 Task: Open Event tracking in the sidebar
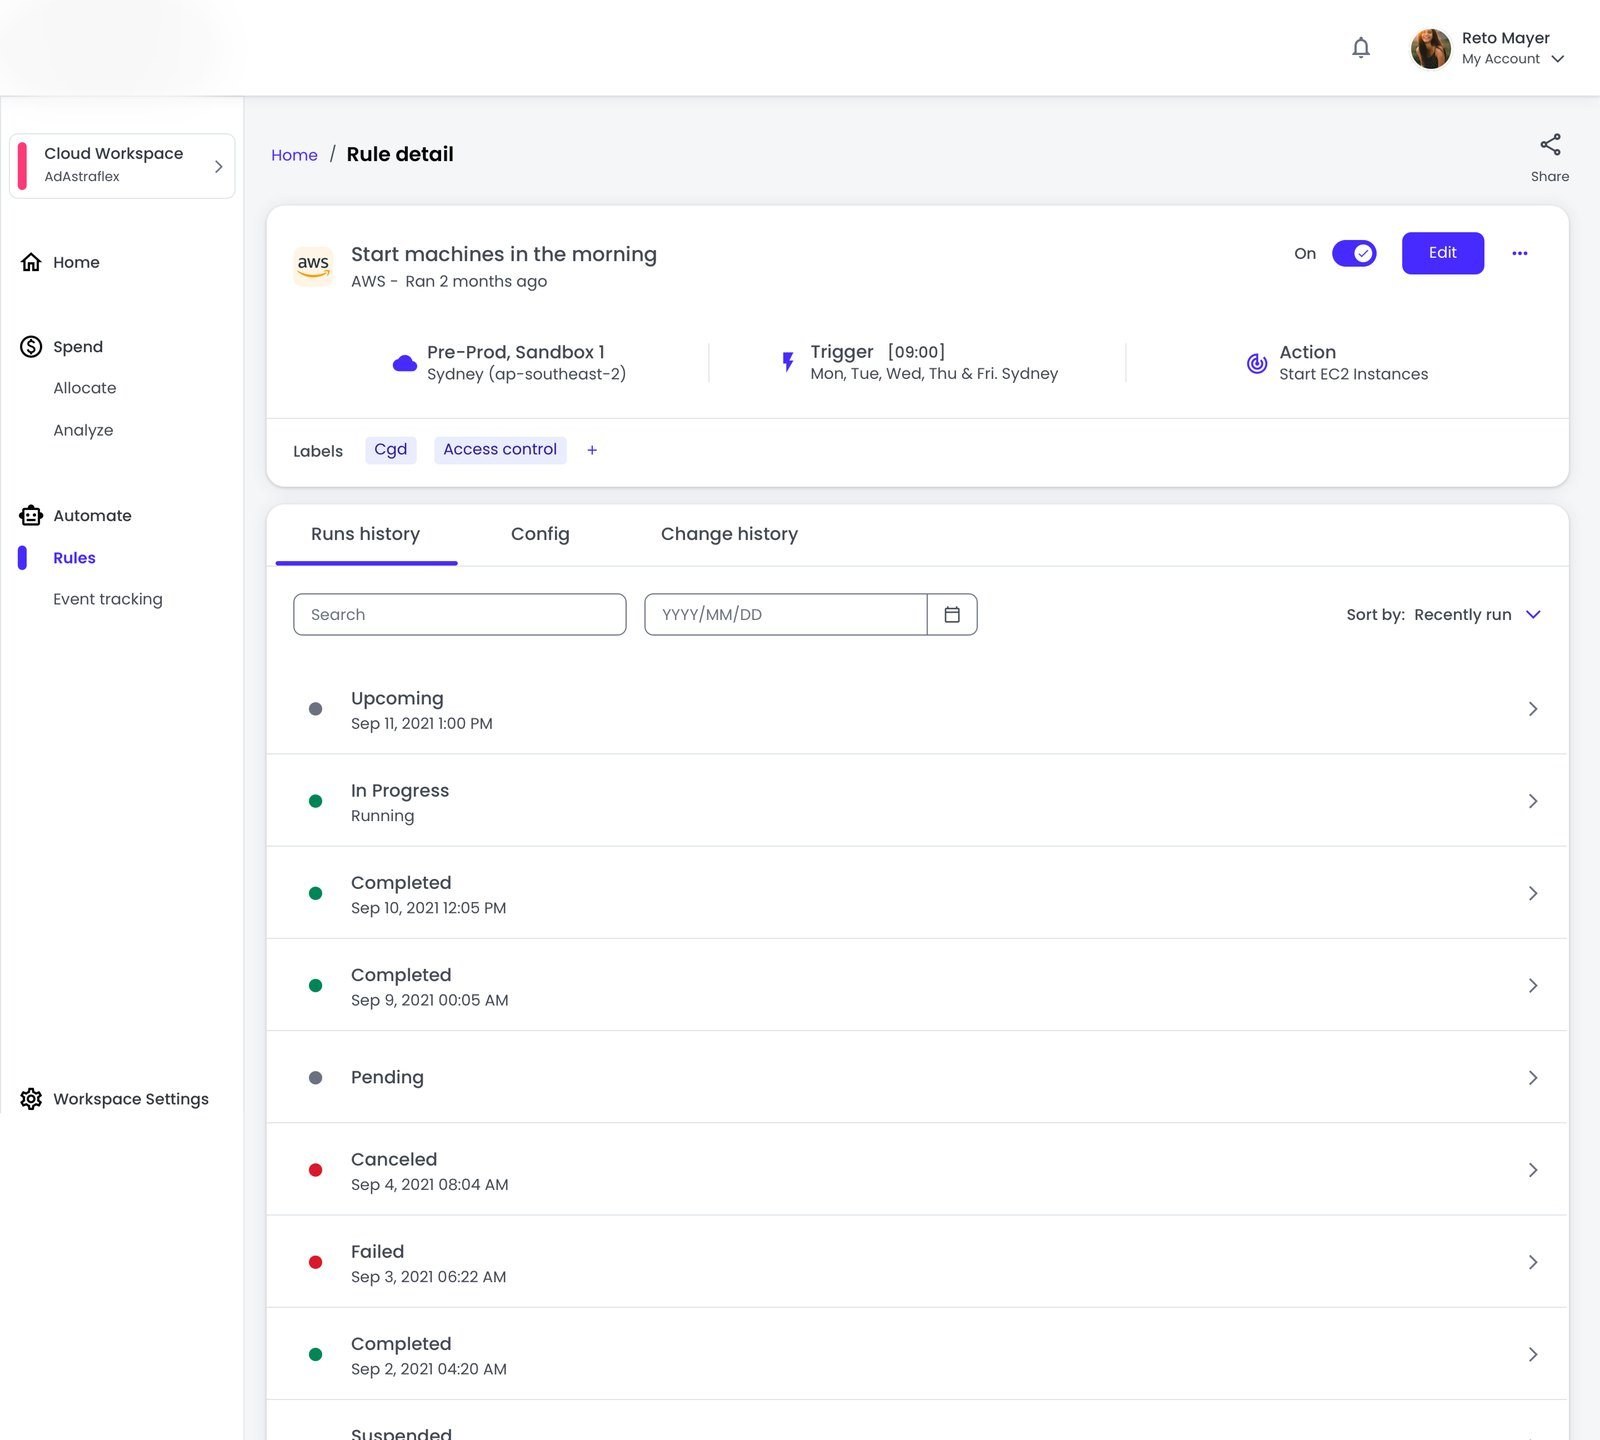pos(108,599)
